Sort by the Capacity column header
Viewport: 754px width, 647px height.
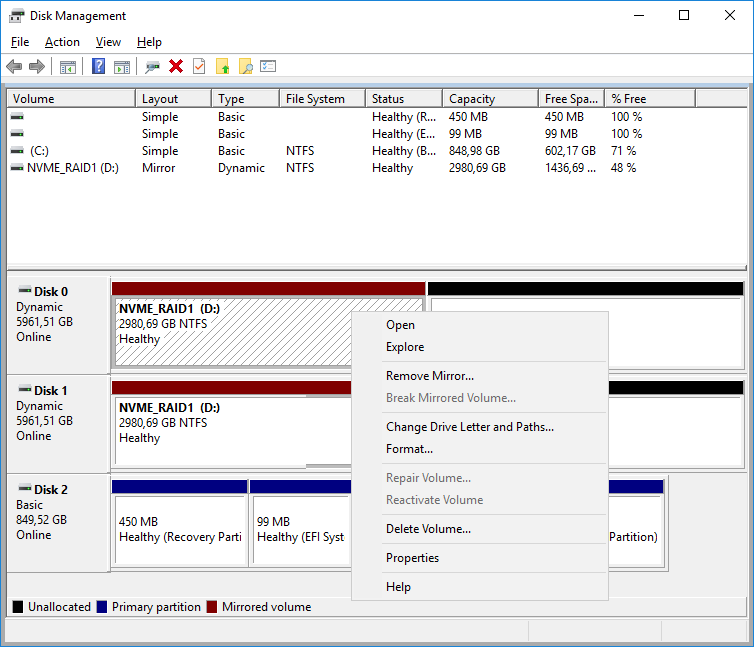(x=490, y=99)
